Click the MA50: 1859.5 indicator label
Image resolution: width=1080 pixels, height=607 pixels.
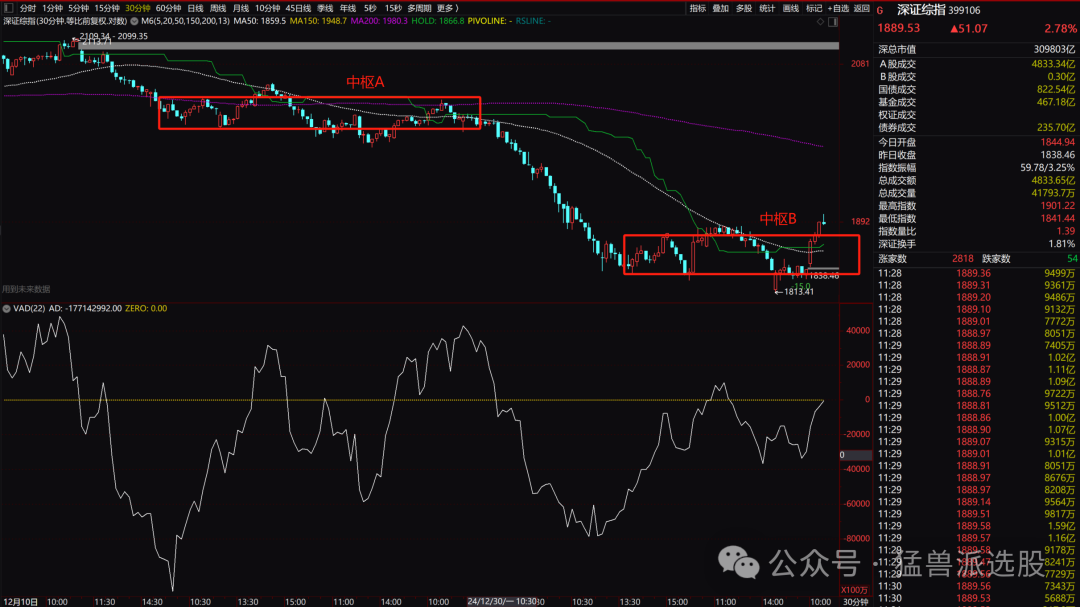(259, 21)
